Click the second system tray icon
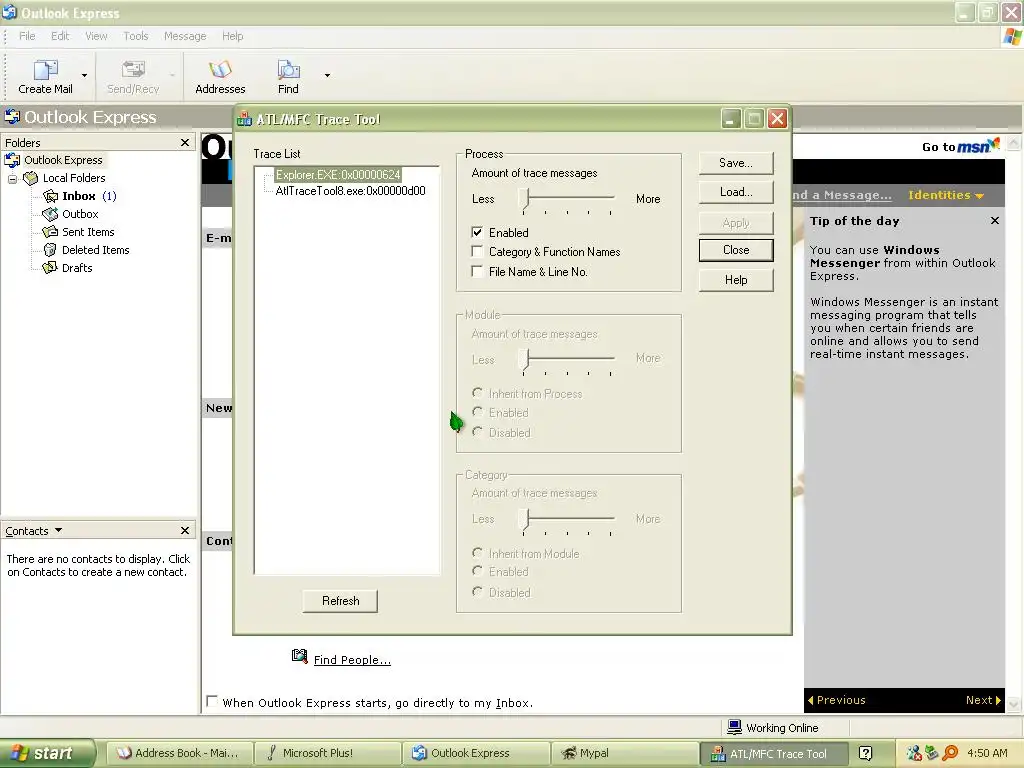 tap(932, 753)
